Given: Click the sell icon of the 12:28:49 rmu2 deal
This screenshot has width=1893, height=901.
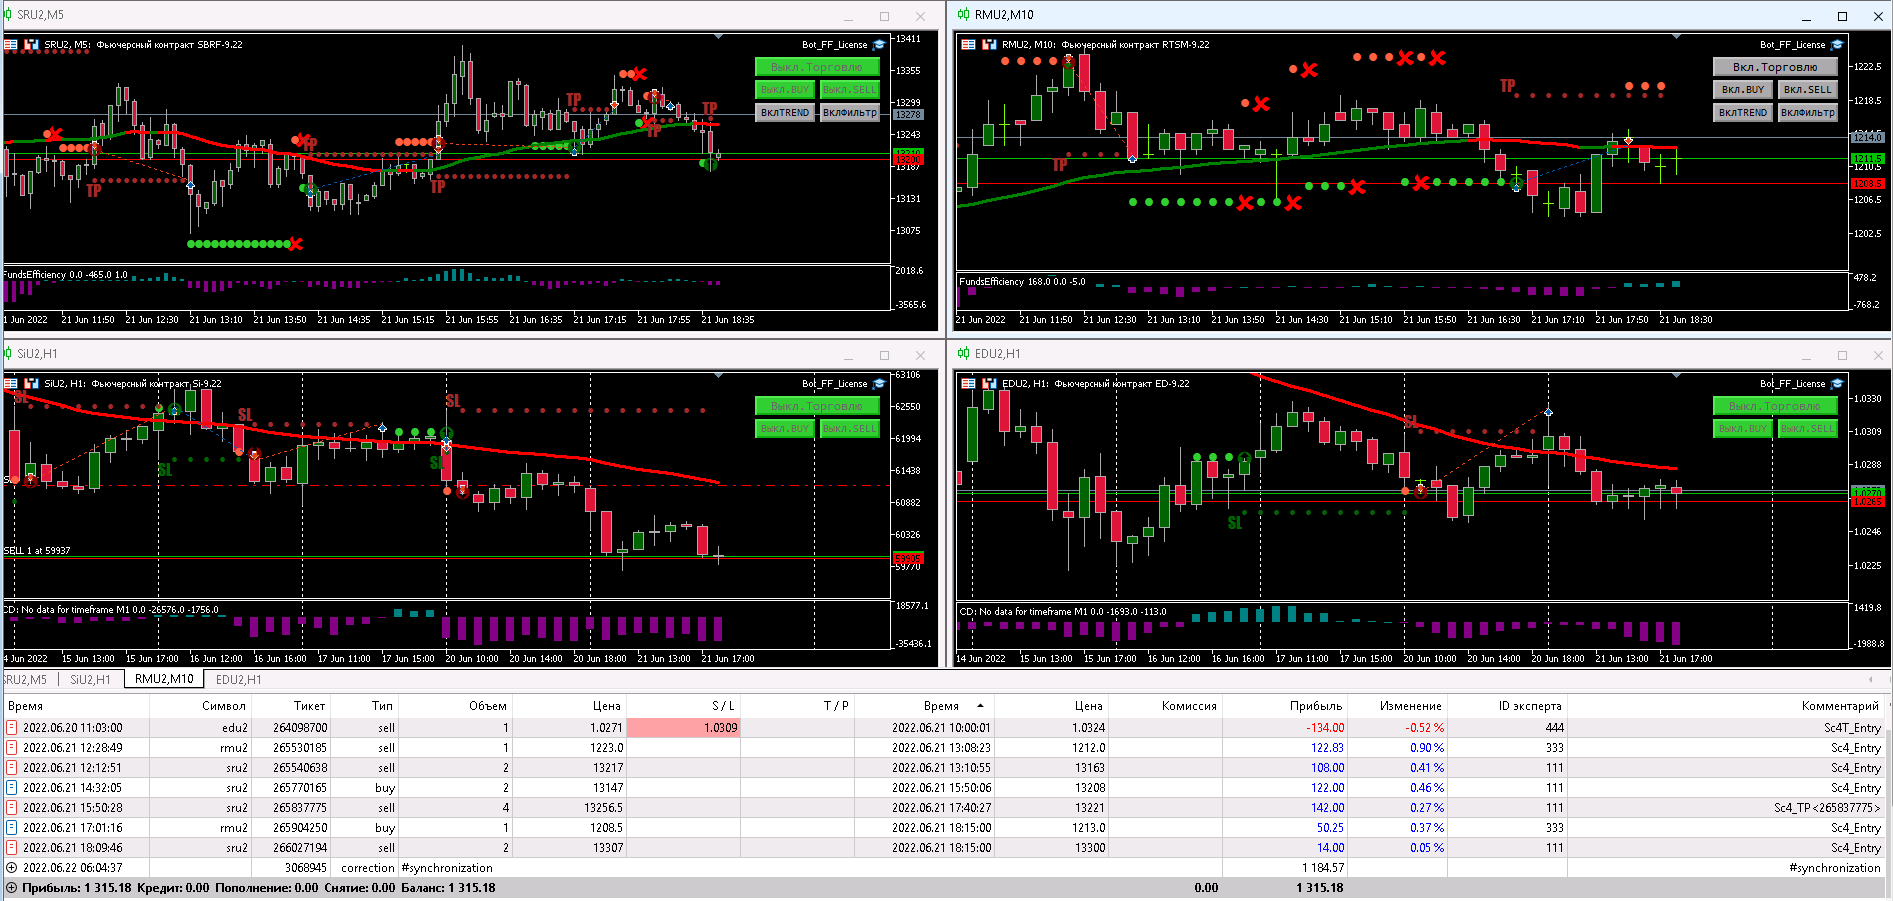Looking at the screenshot, I should [12, 748].
